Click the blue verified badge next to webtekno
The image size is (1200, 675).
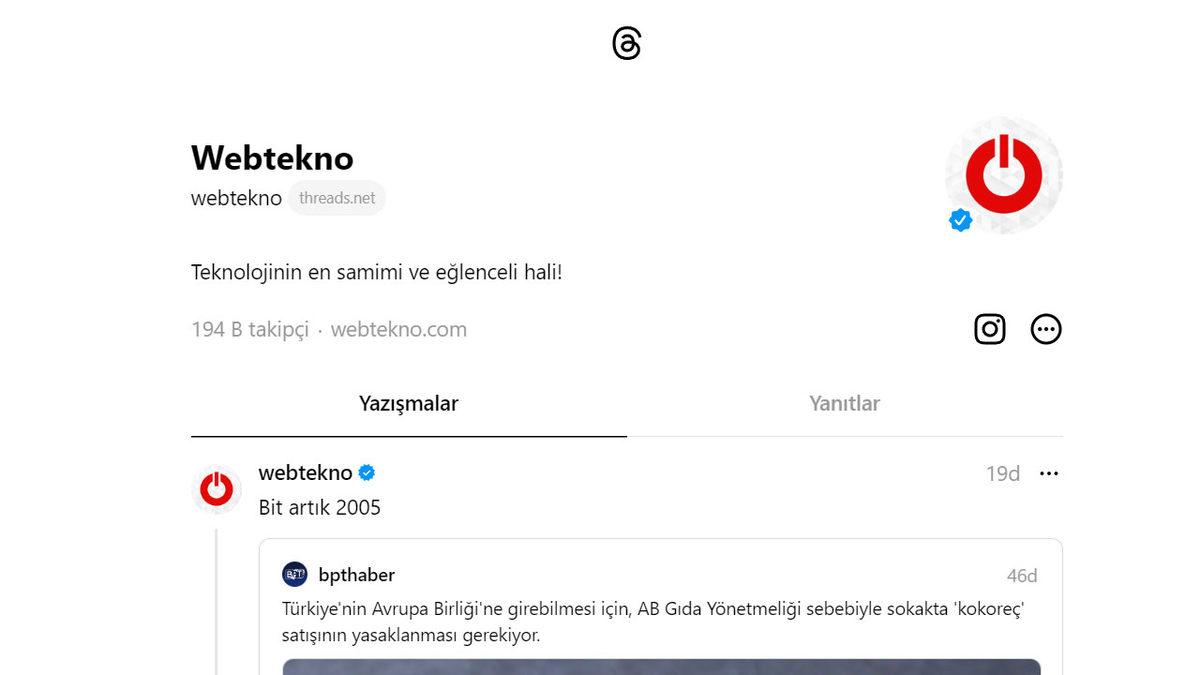pos(366,472)
